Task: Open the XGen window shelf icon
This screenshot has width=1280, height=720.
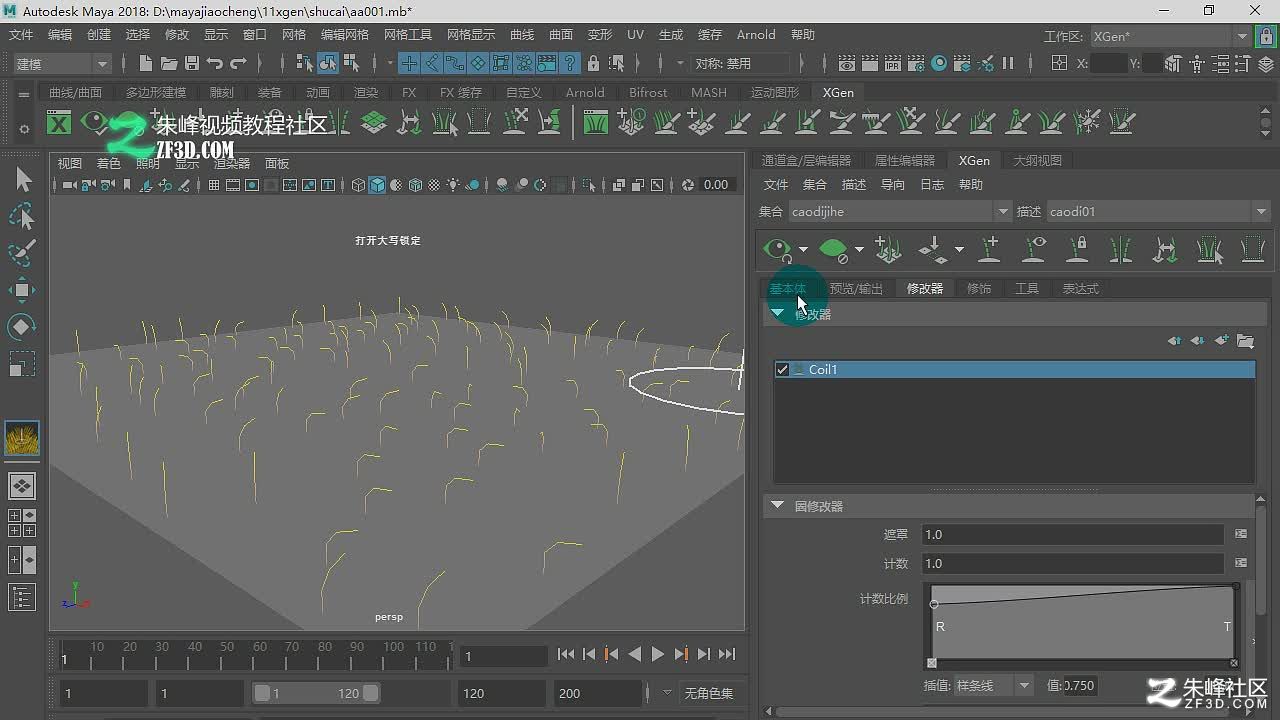Action: coord(60,123)
